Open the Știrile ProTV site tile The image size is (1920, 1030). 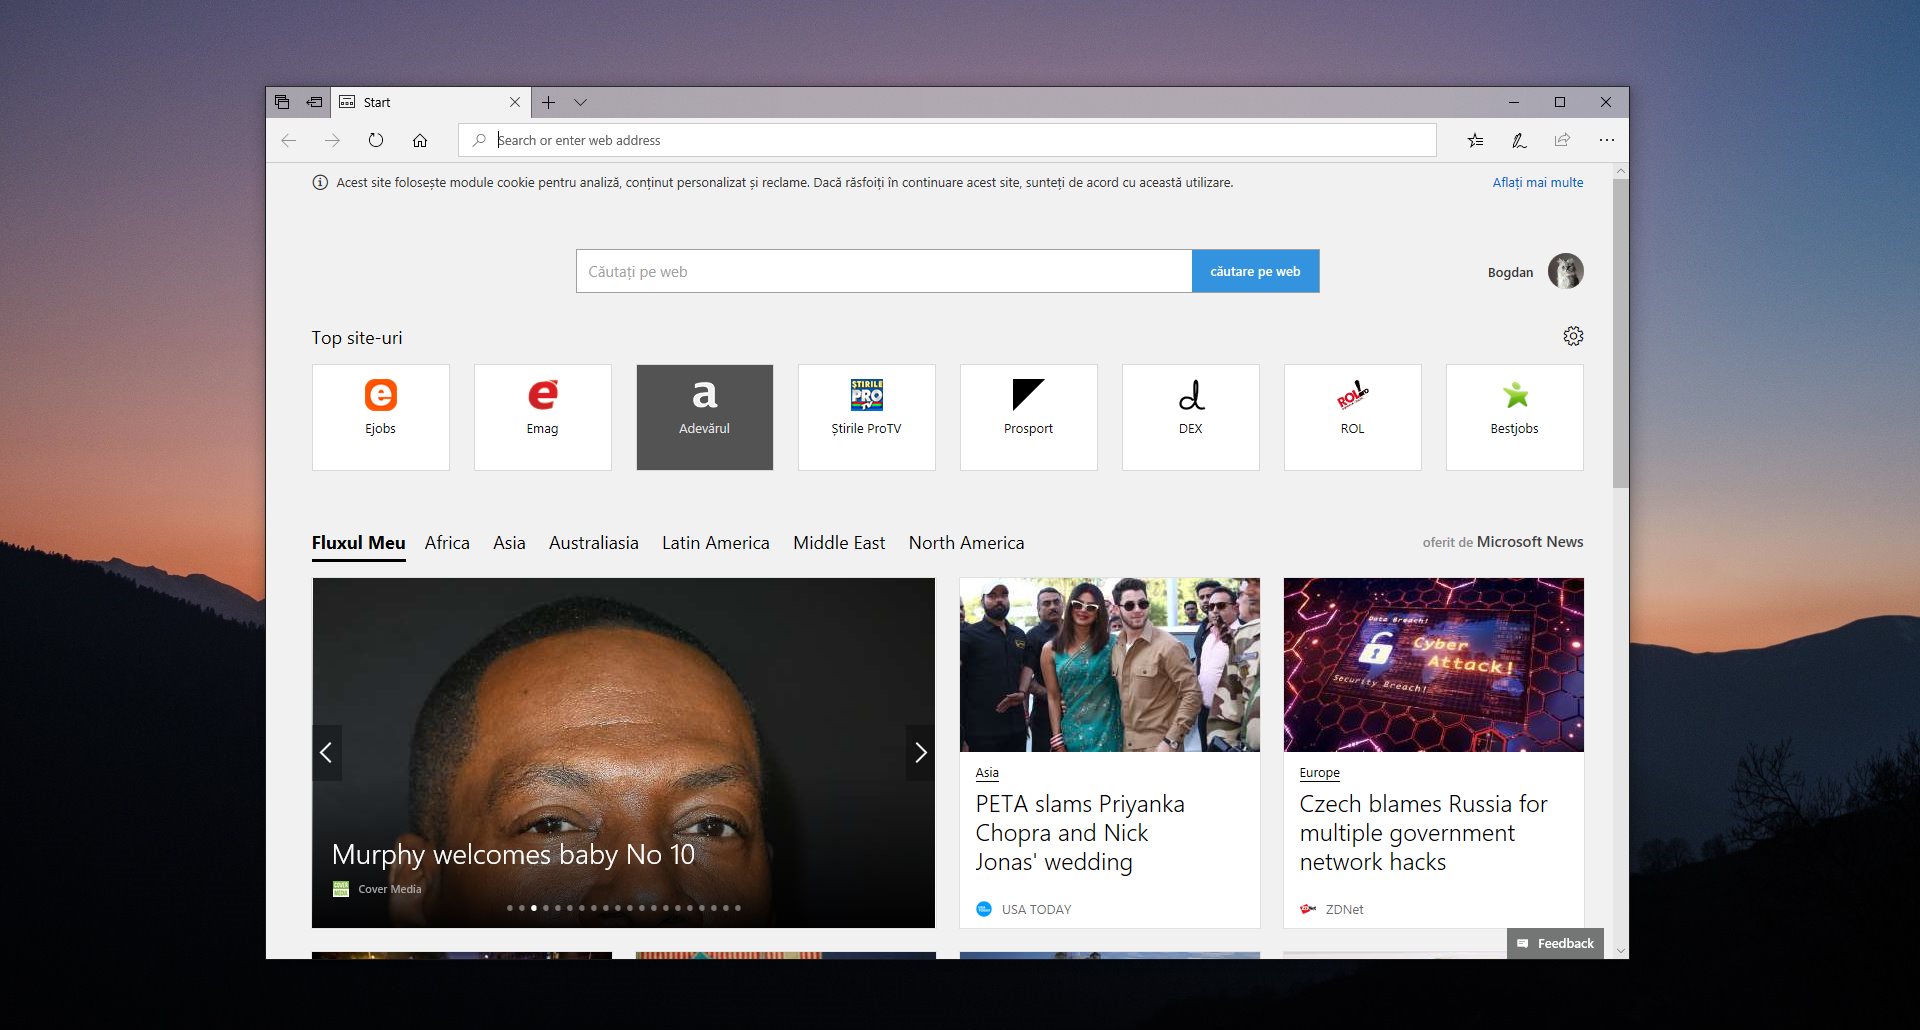coord(866,416)
